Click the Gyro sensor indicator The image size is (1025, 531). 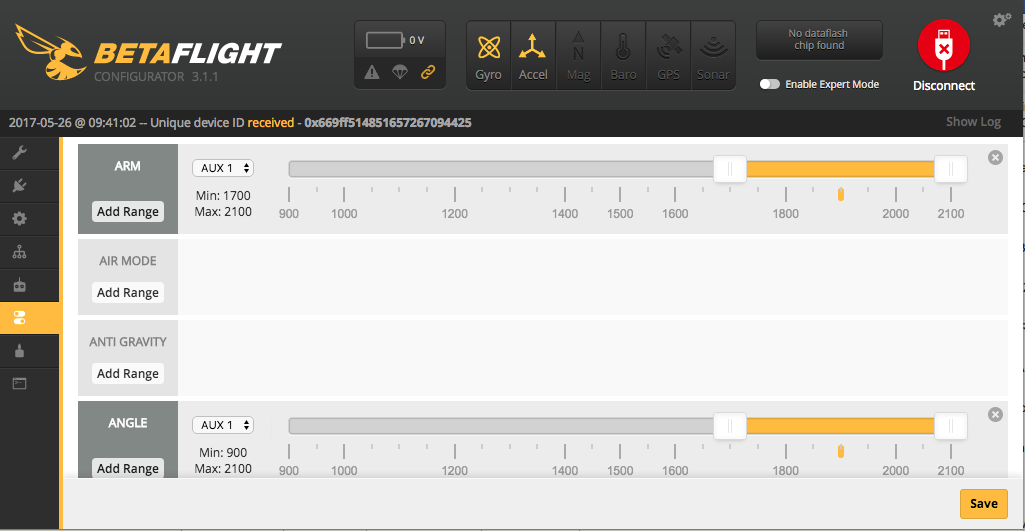pyautogui.click(x=488, y=56)
